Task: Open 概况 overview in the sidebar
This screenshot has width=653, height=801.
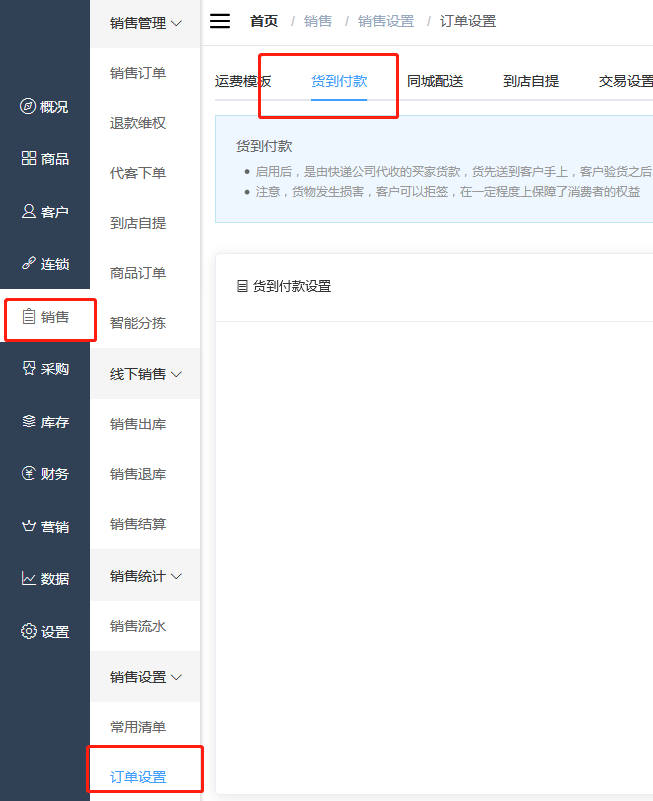Action: [x=44, y=106]
